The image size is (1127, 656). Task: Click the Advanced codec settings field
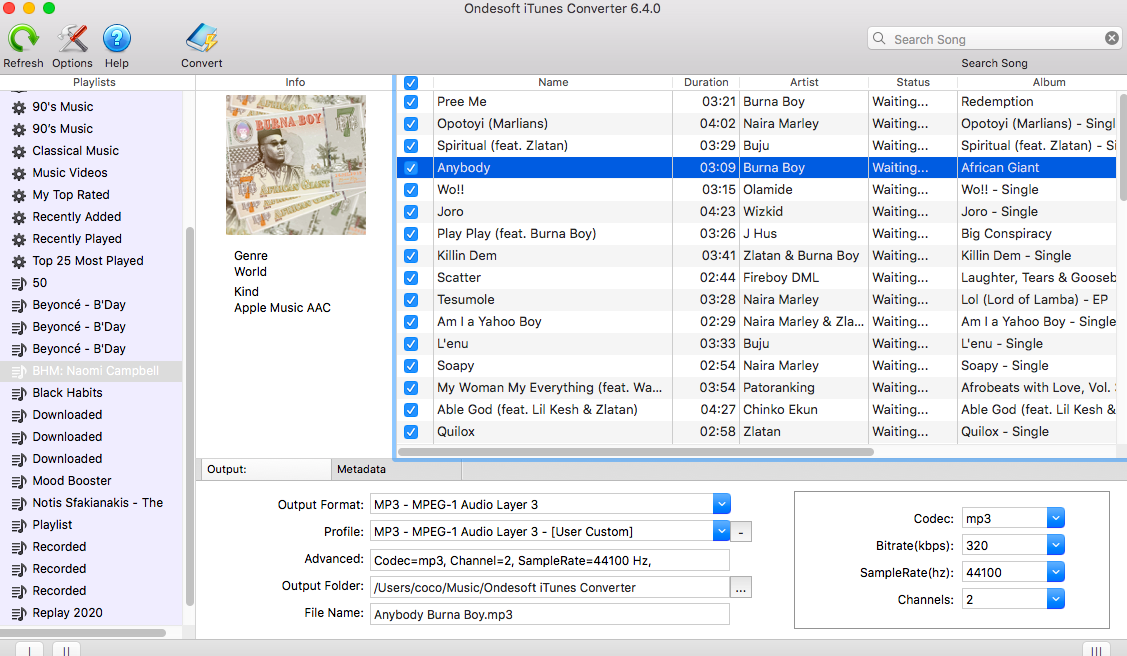tap(550, 560)
